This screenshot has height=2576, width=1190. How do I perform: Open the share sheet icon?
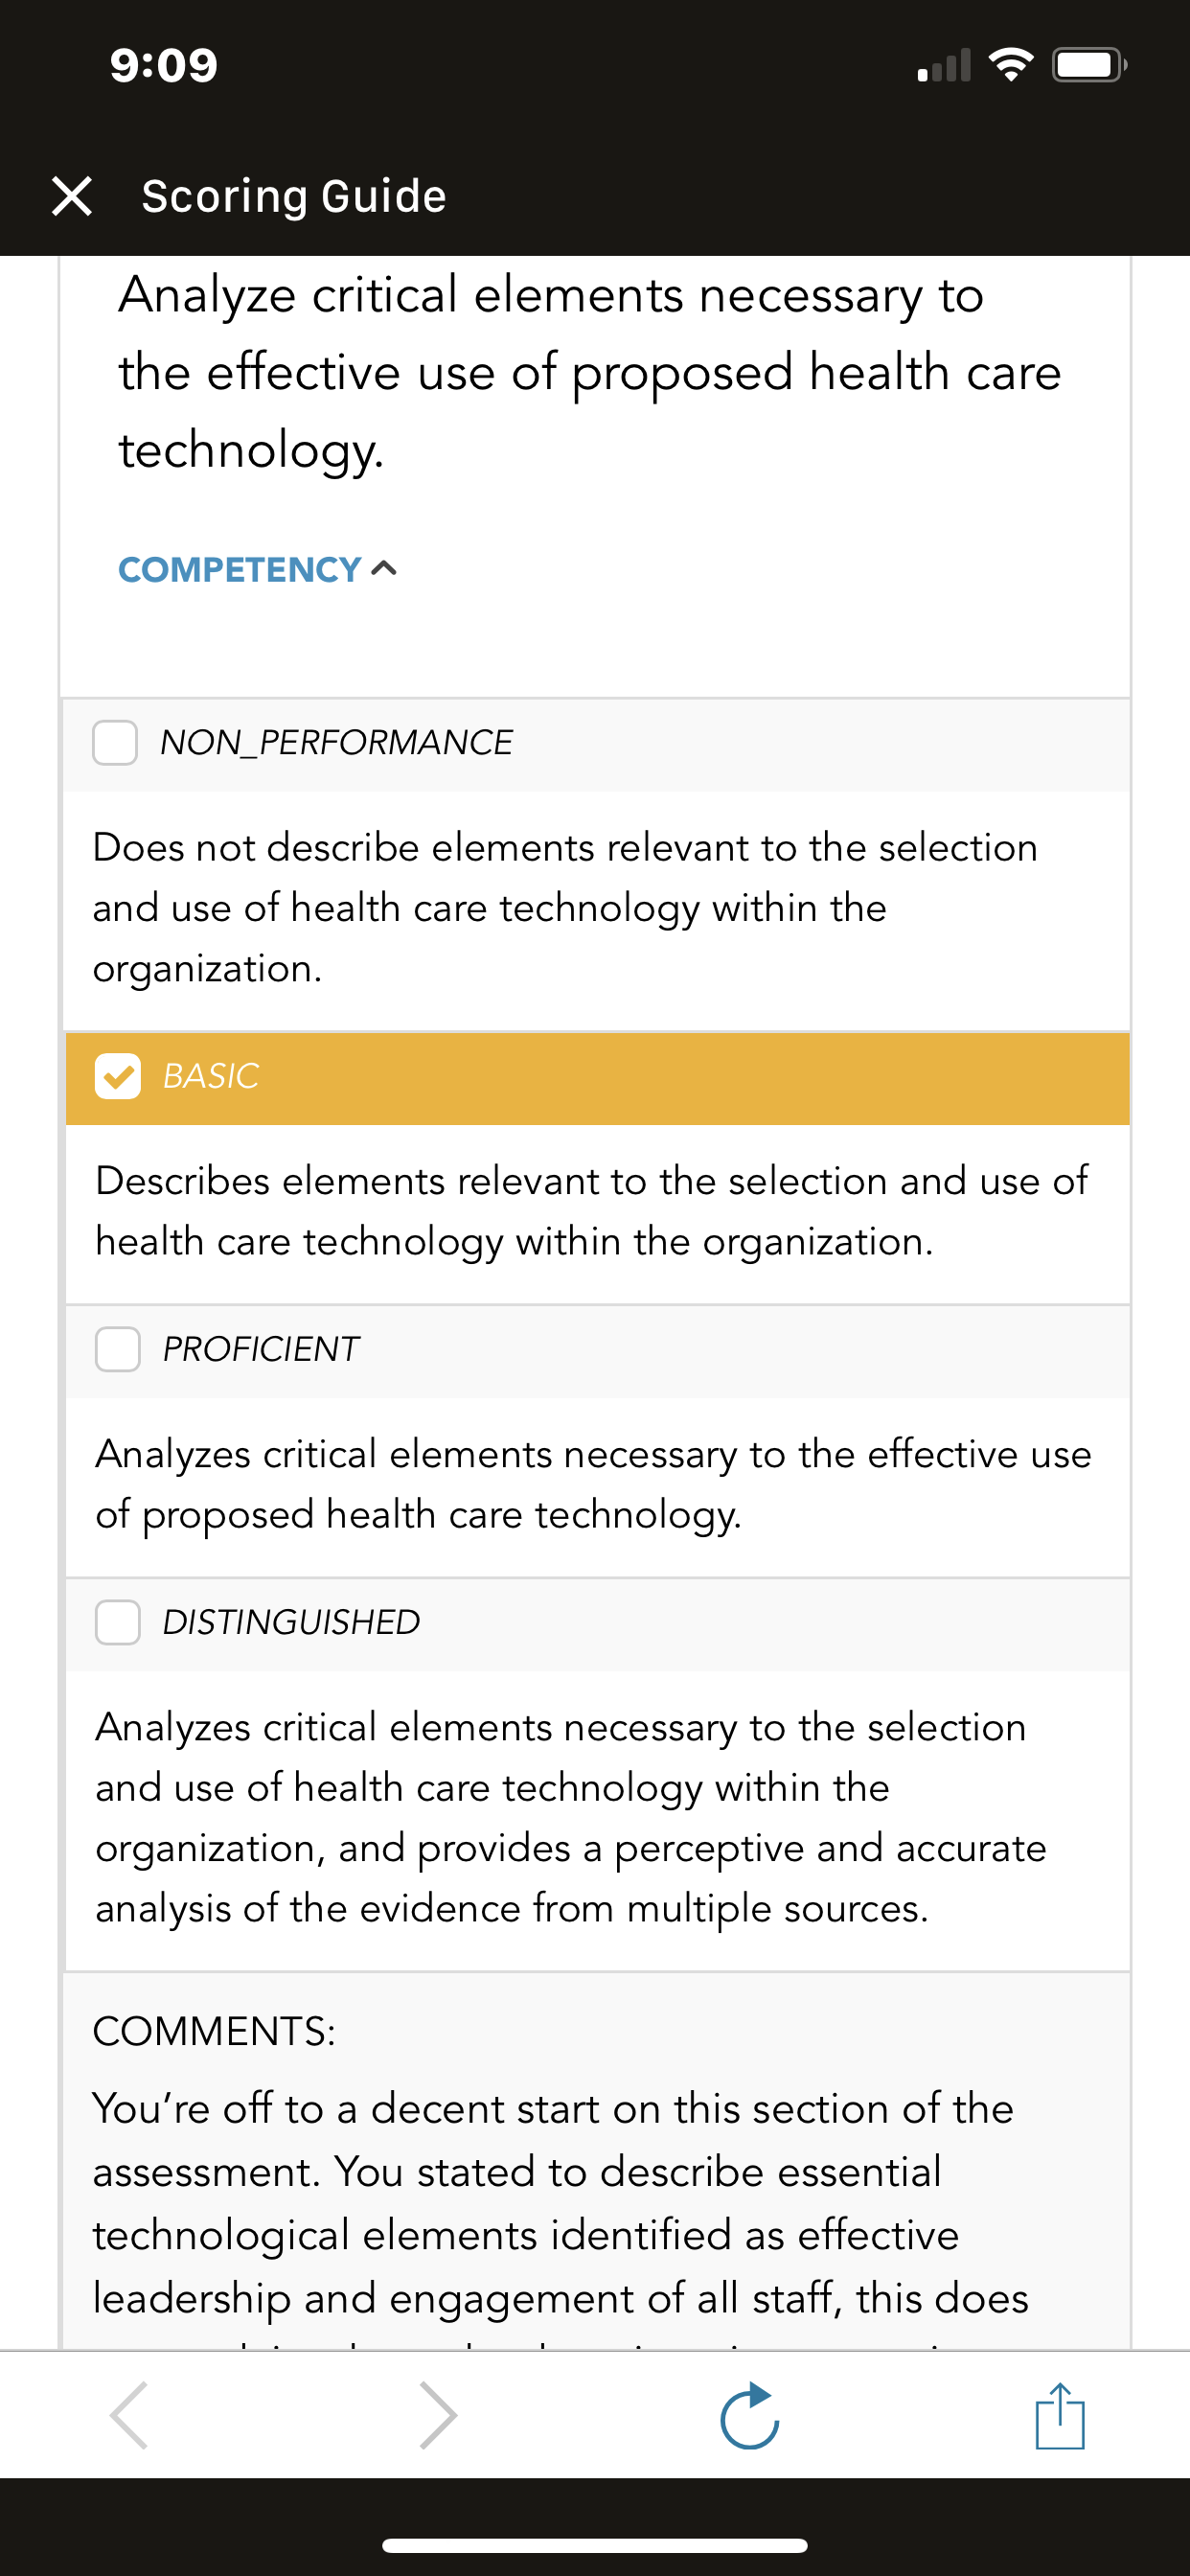(x=1060, y=2415)
